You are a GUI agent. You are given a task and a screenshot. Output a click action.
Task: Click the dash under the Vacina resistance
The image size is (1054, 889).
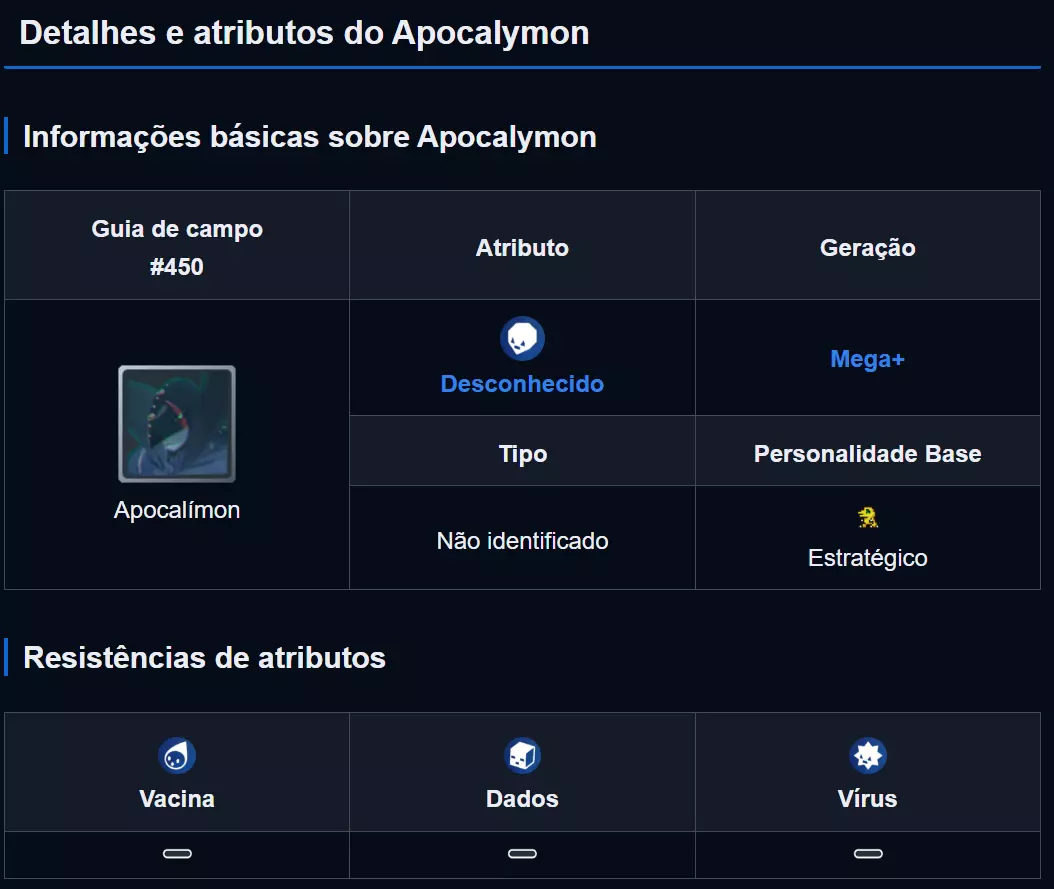(x=177, y=854)
